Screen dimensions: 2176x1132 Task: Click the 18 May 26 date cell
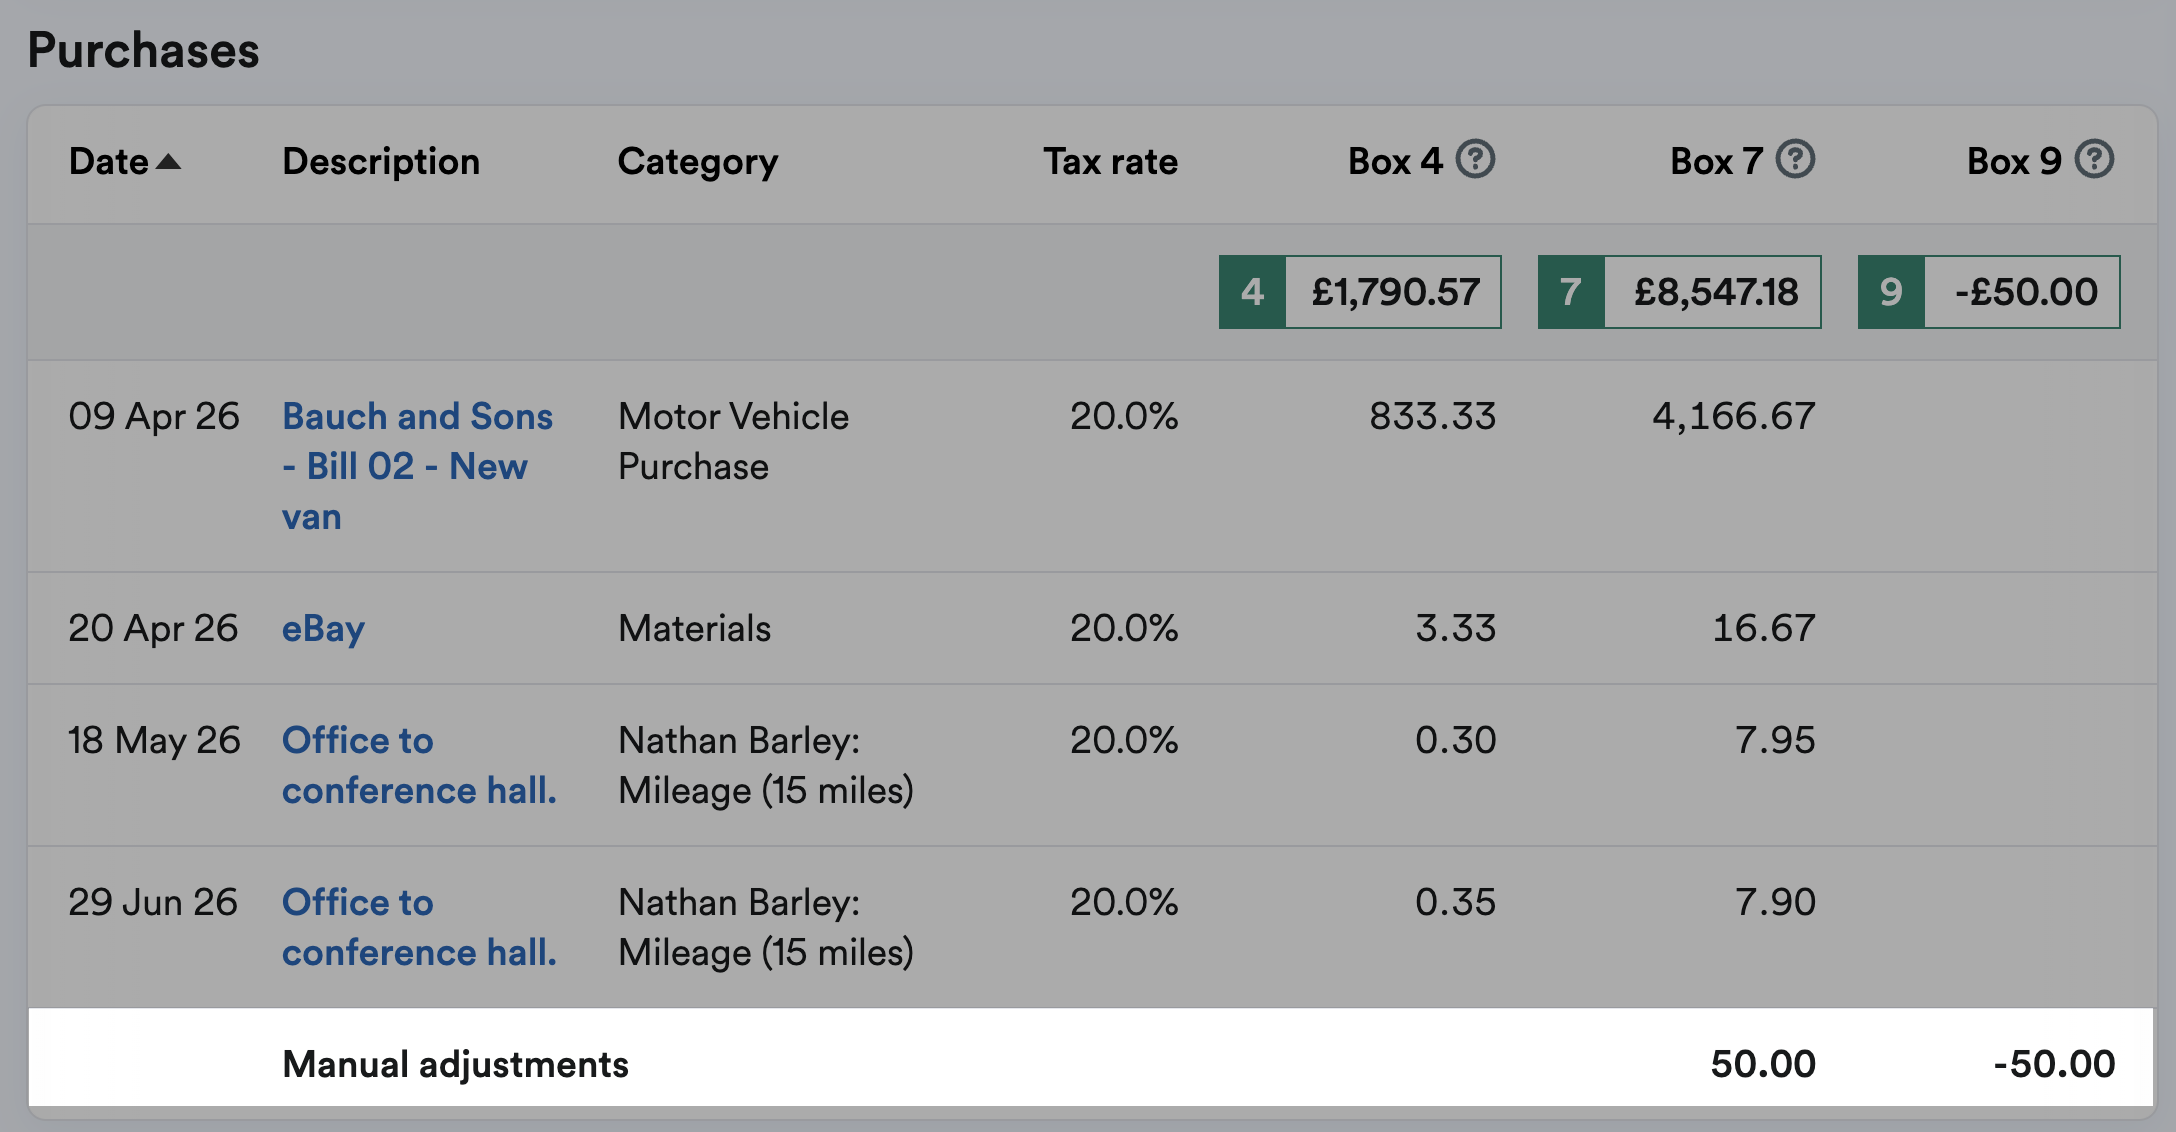tap(154, 740)
